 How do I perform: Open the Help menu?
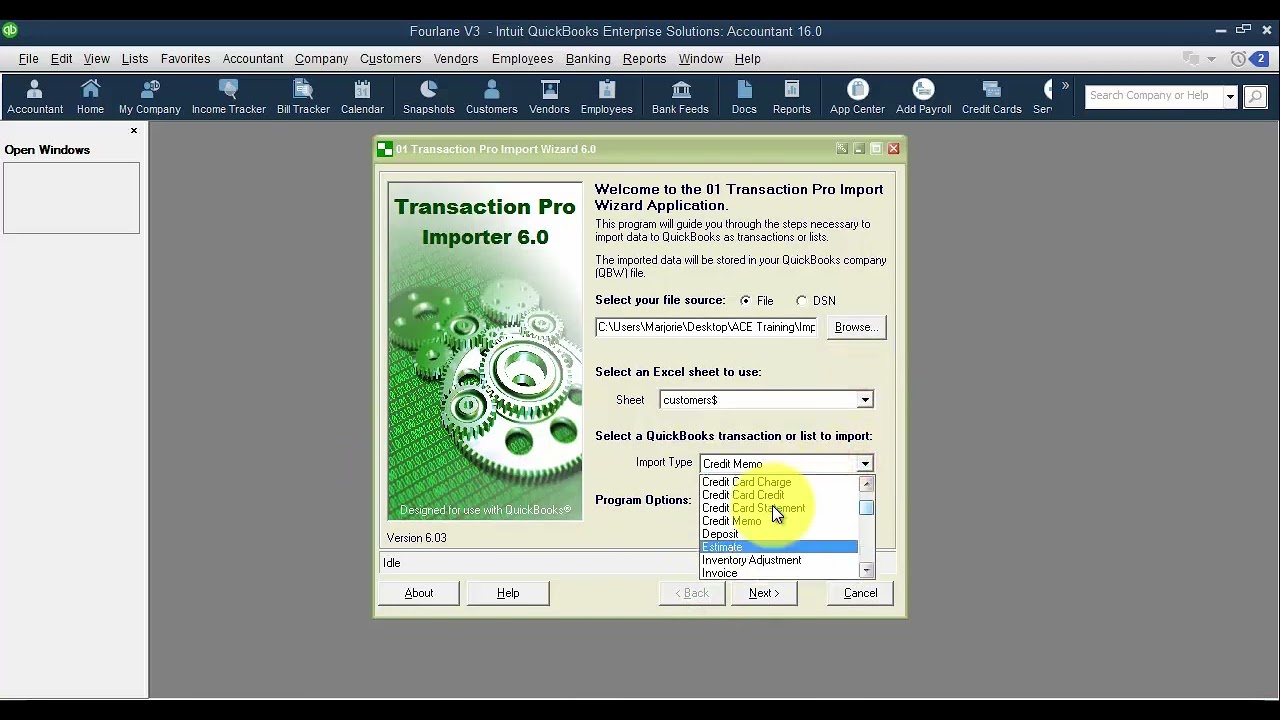[x=748, y=59]
